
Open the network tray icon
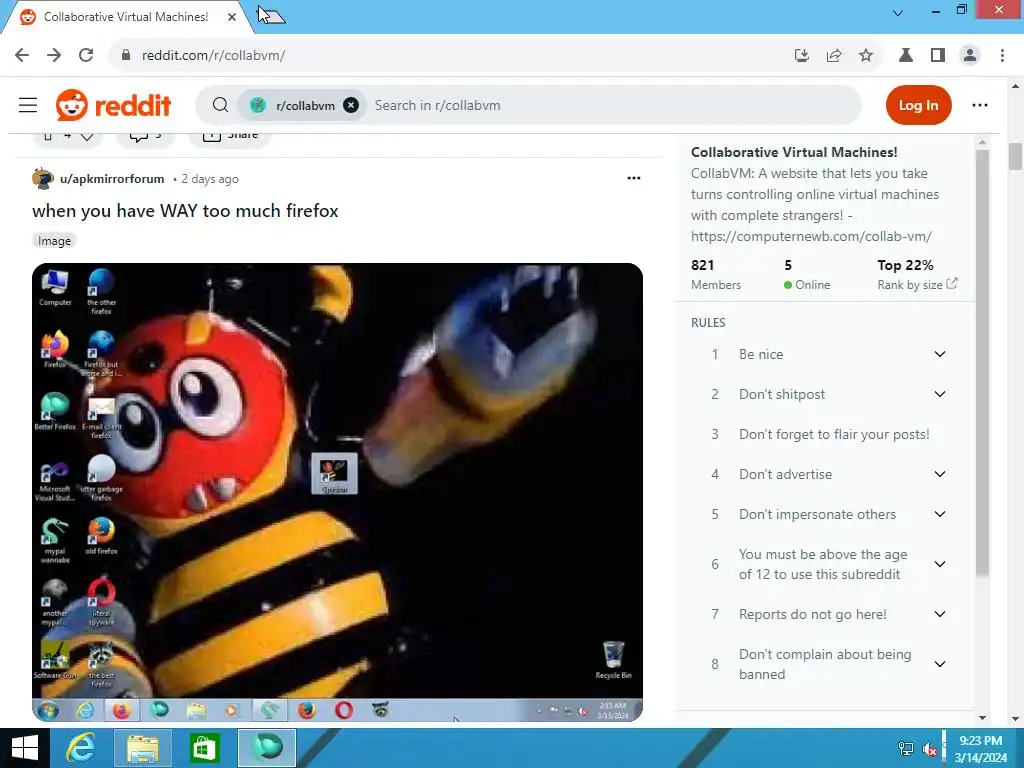[x=906, y=749]
